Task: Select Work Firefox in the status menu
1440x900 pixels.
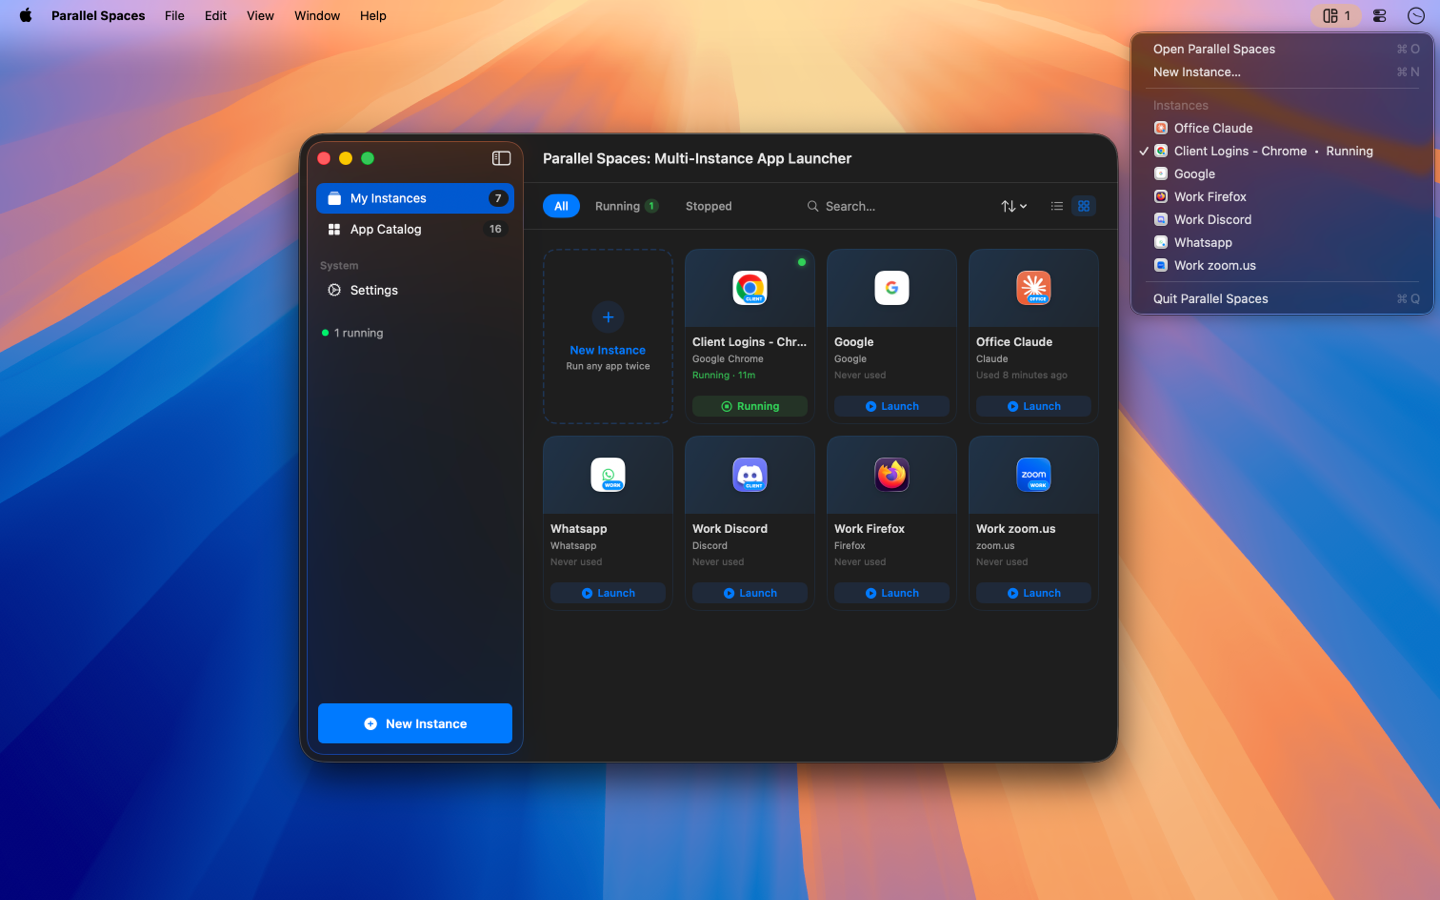Action: 1282,197
